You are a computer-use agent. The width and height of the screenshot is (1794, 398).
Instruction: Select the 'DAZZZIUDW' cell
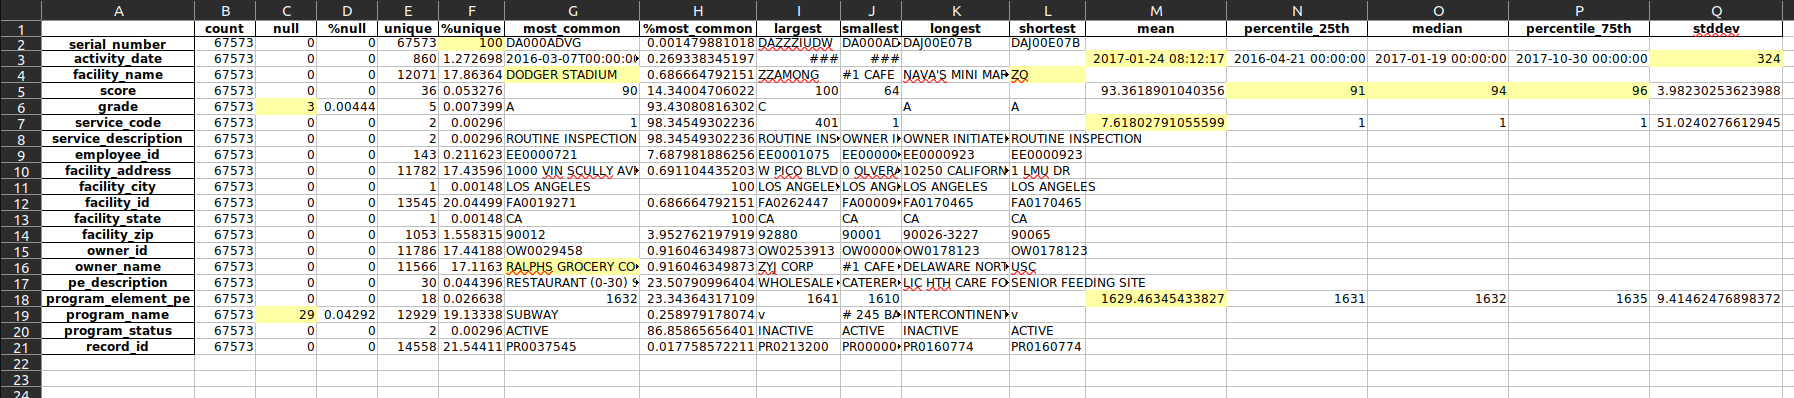(798, 43)
